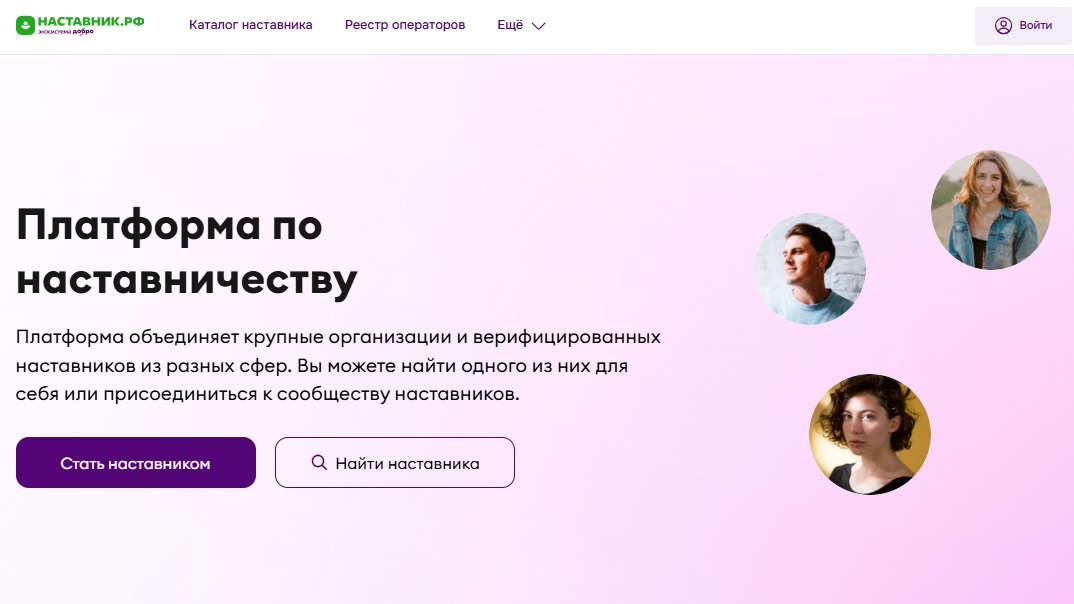Select the 'Найти наставника' outlined button label

(408, 464)
